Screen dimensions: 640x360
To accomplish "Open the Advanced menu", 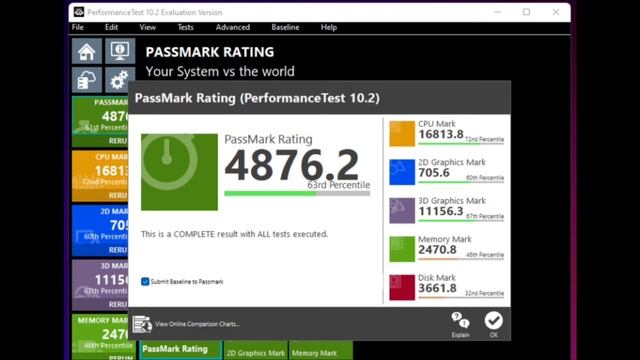I will (x=233, y=27).
